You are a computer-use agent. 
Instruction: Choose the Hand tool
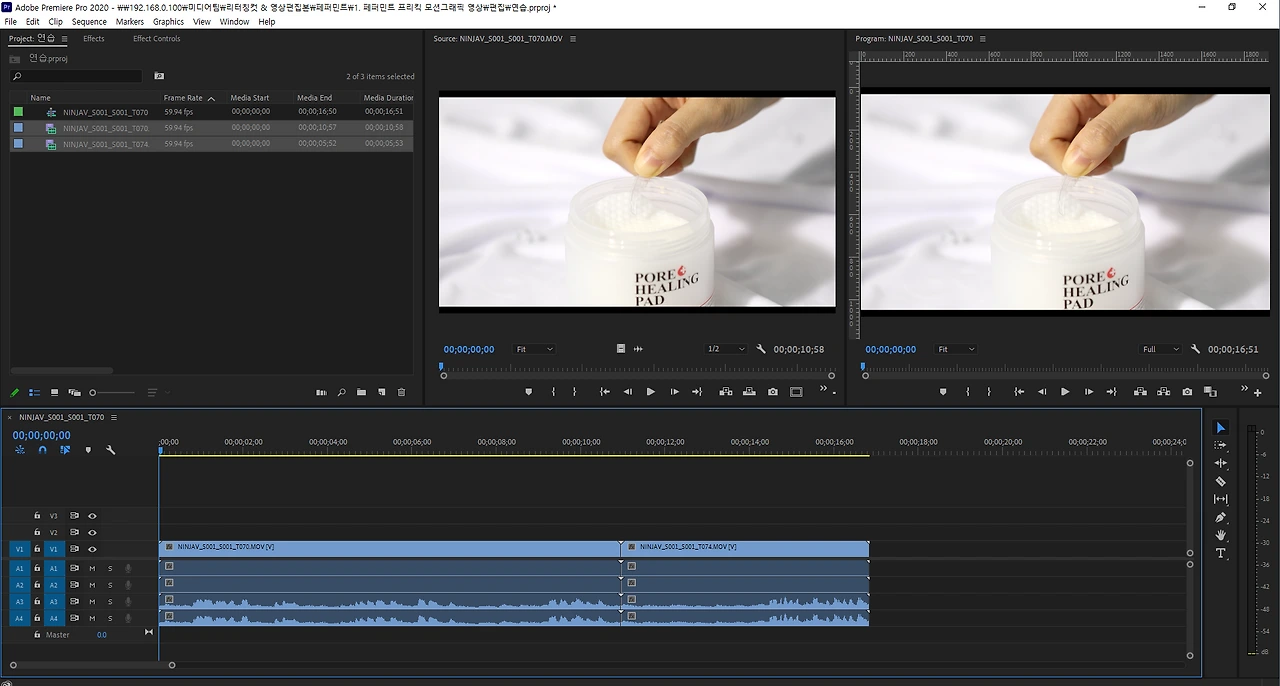(1220, 535)
